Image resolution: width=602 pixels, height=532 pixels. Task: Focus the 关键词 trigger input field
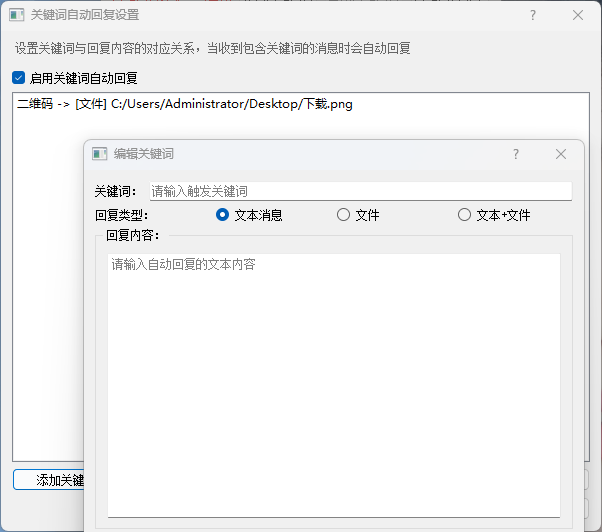click(360, 191)
